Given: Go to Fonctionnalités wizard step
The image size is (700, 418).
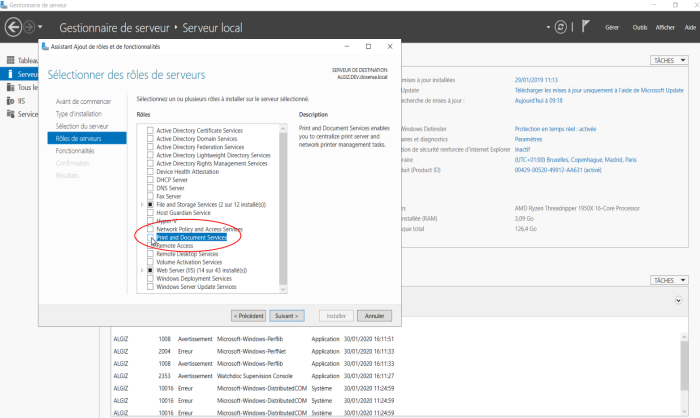Looking at the screenshot, I should [75, 150].
